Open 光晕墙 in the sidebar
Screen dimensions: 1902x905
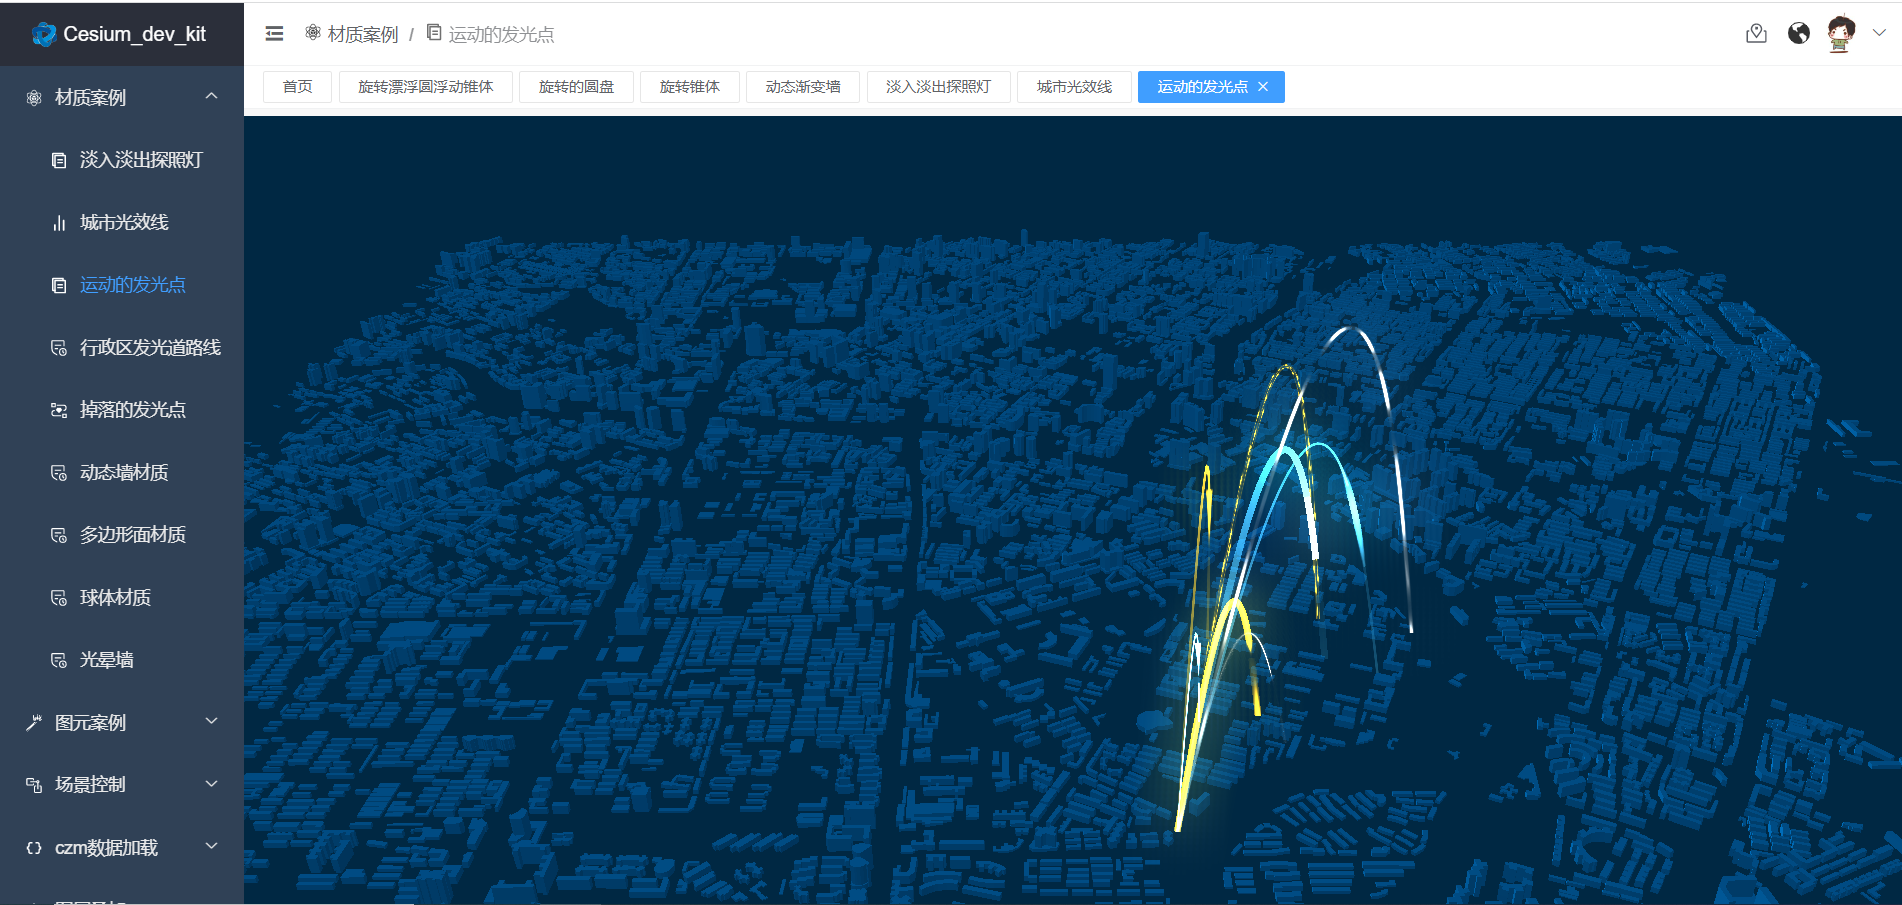click(x=122, y=660)
